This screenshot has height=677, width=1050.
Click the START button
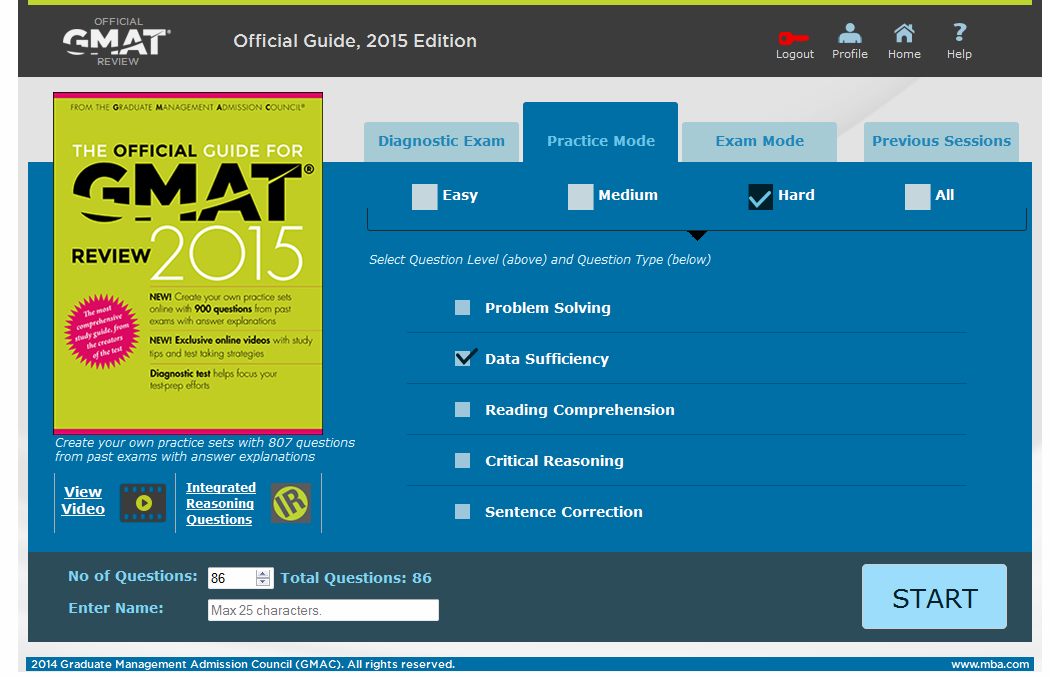pyautogui.click(x=934, y=597)
